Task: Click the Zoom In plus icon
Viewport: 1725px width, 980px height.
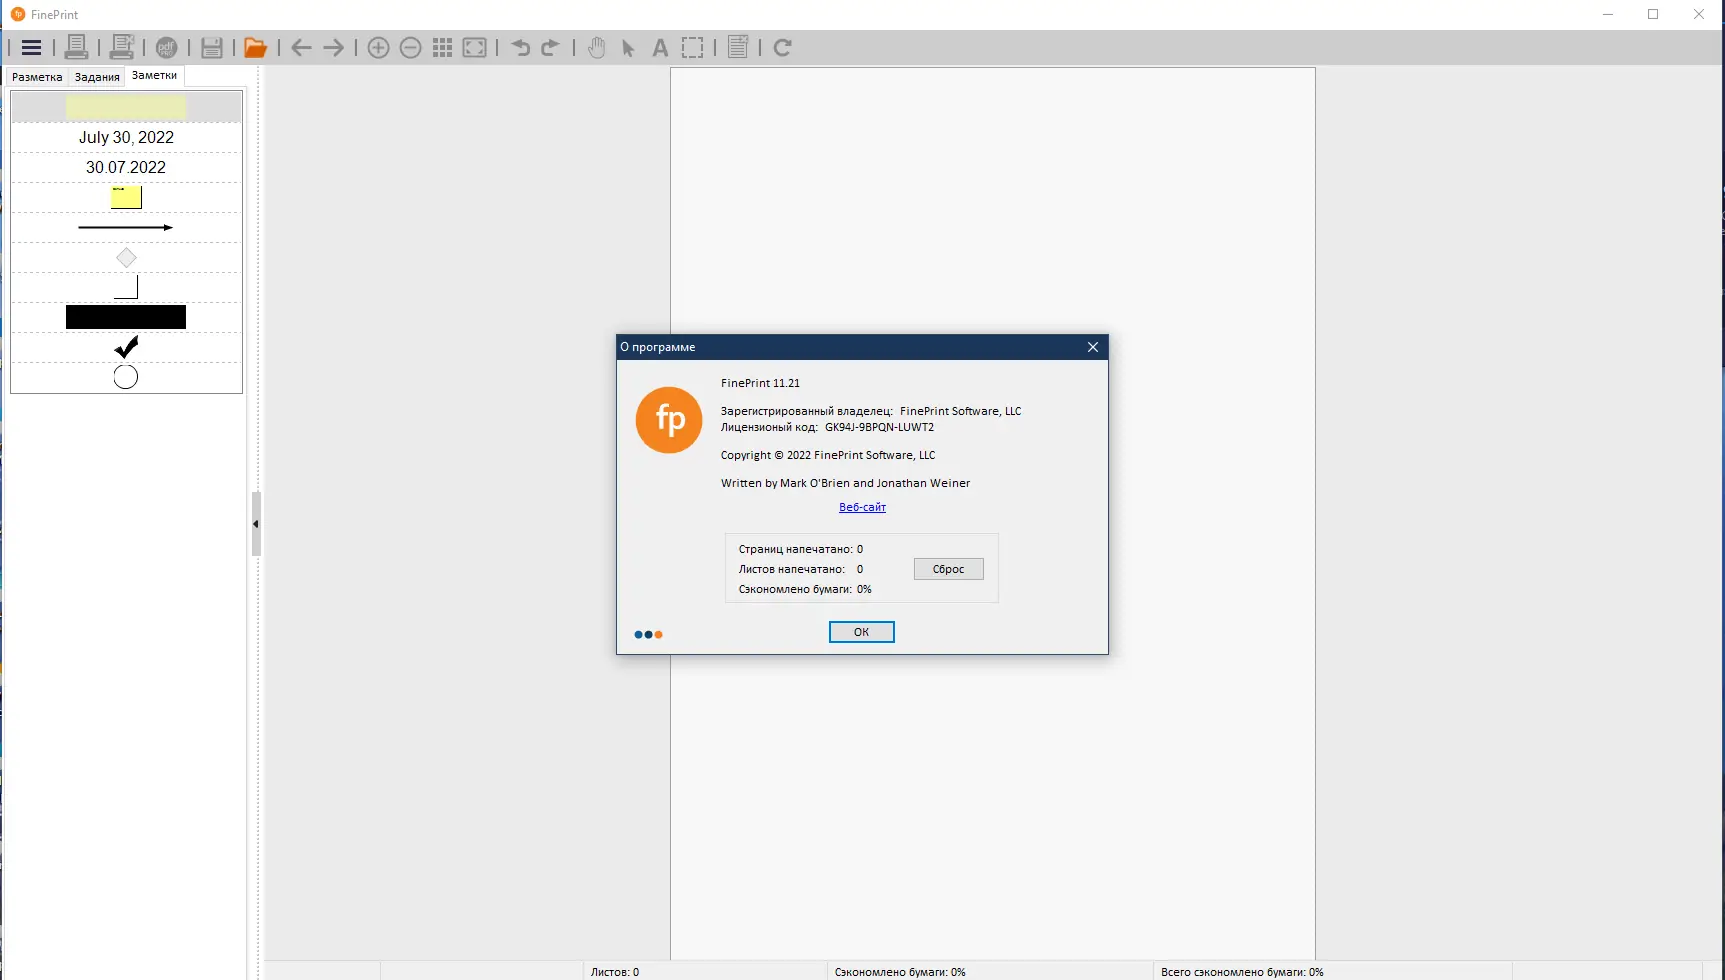Action: [378, 47]
